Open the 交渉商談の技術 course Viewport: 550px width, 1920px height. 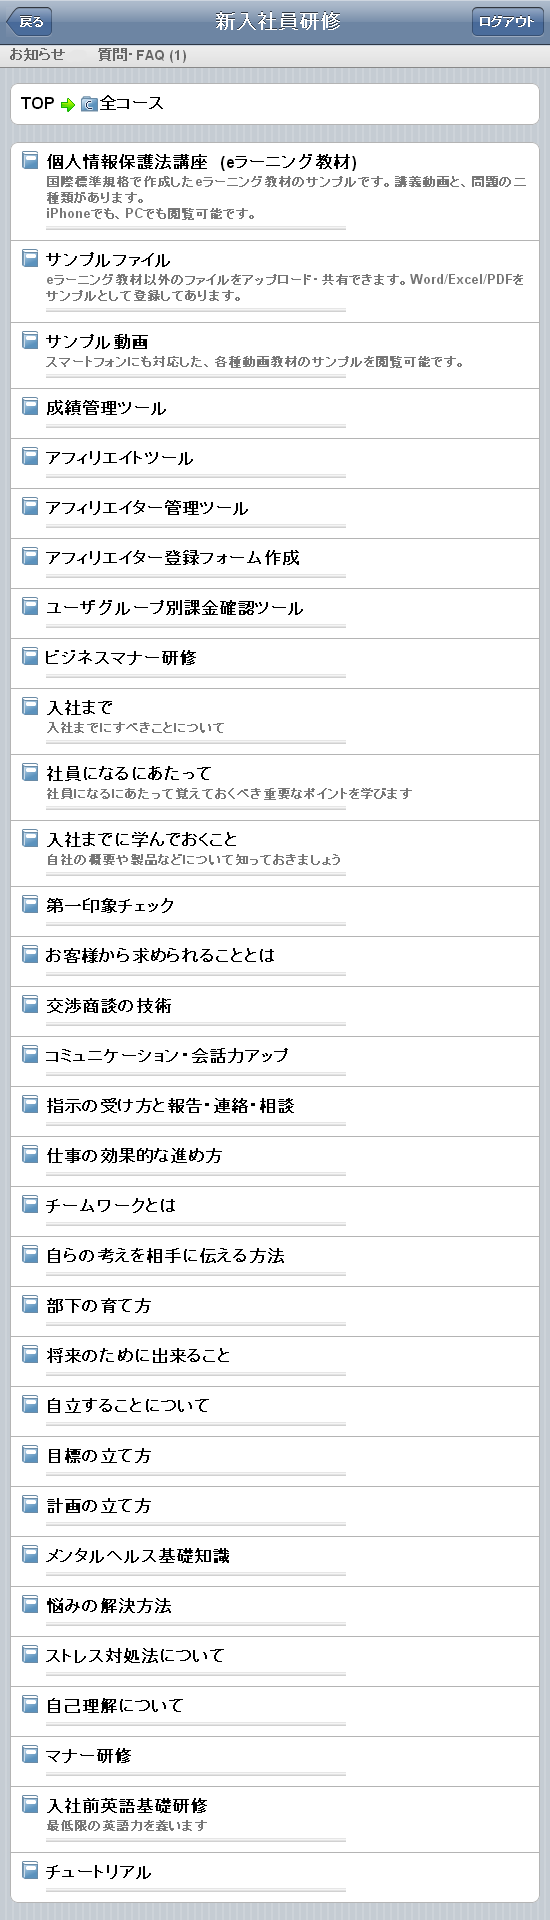pyautogui.click(x=275, y=1011)
